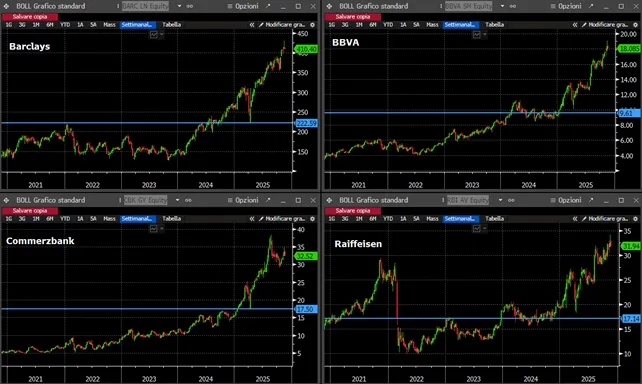This screenshot has height=384, width=642.
Task: Click the move handle icon of the Raiffeisen panel
Action: click(x=329, y=200)
